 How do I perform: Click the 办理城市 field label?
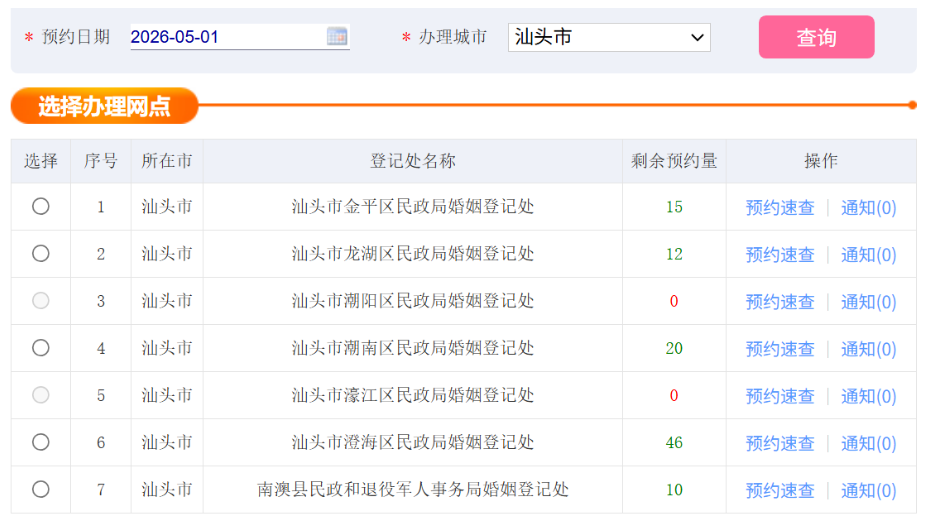pyautogui.click(x=452, y=37)
